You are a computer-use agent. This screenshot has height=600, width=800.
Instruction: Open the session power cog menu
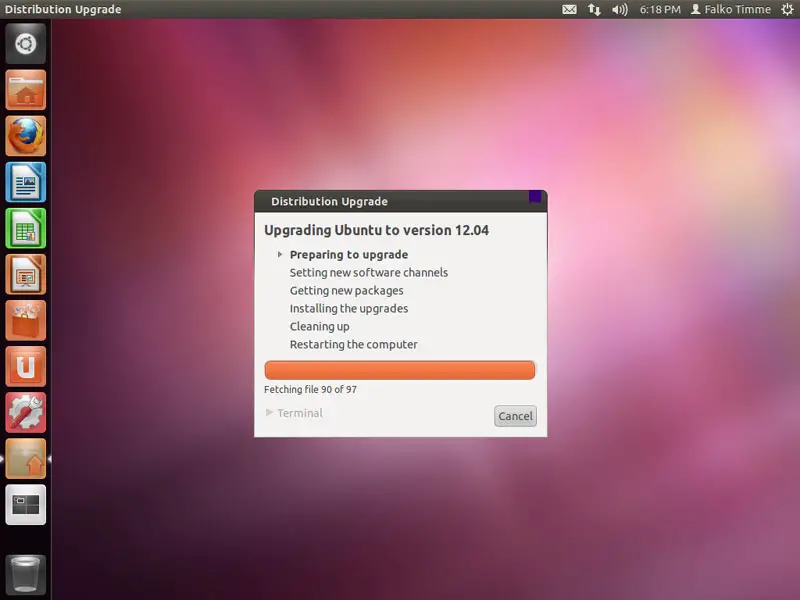[787, 9]
